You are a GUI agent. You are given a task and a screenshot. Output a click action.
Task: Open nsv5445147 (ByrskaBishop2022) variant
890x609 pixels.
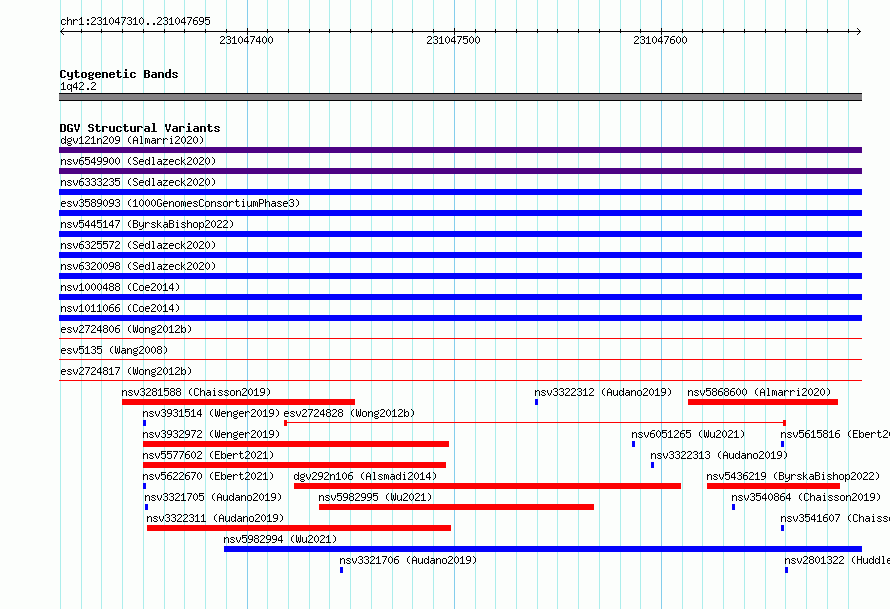[147, 224]
